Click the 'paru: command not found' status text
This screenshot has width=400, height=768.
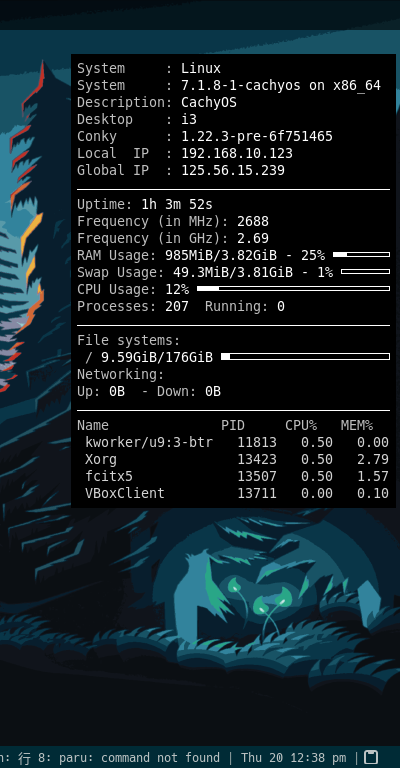pos(140,758)
